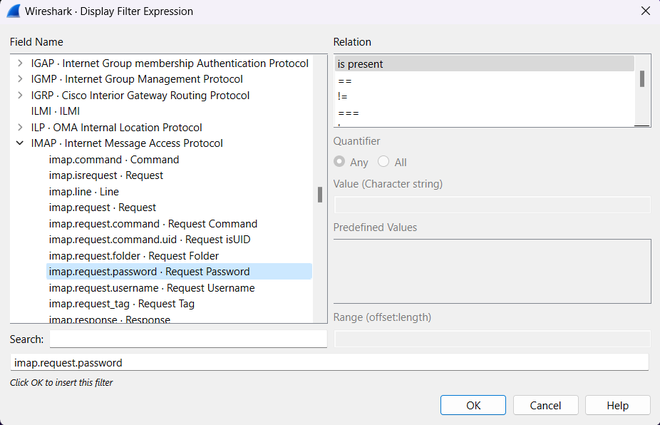The height and width of the screenshot is (425, 660).
Task: Select the All quantifier radio button
Action: (384, 162)
